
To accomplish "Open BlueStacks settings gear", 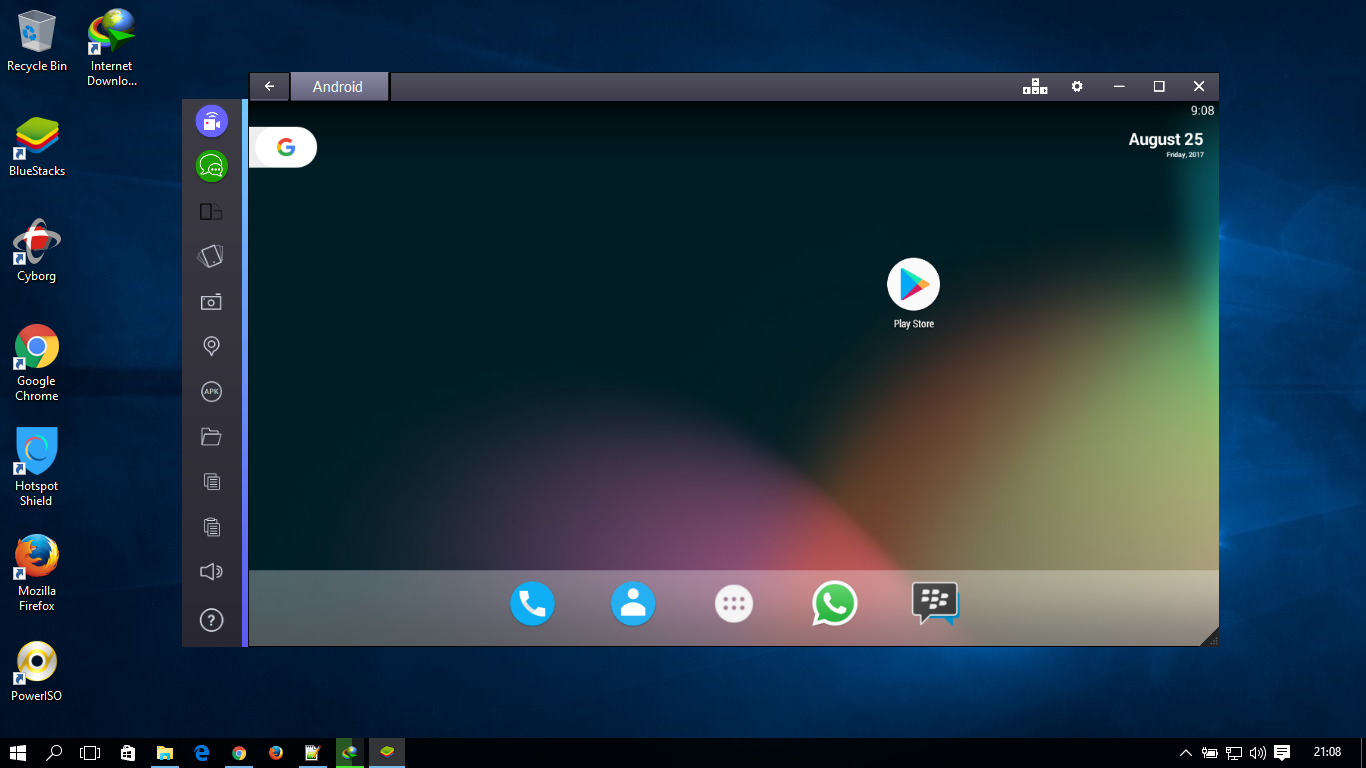I will point(1077,87).
